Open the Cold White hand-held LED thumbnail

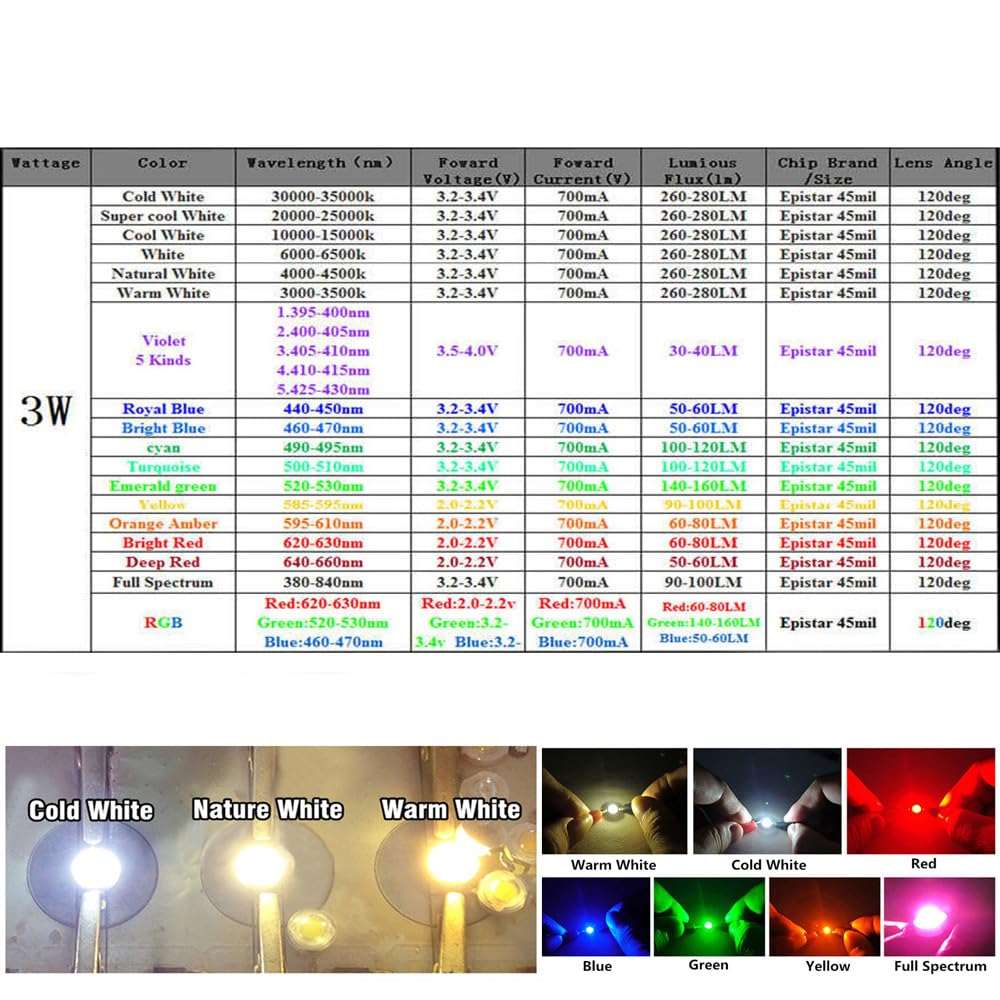click(767, 800)
